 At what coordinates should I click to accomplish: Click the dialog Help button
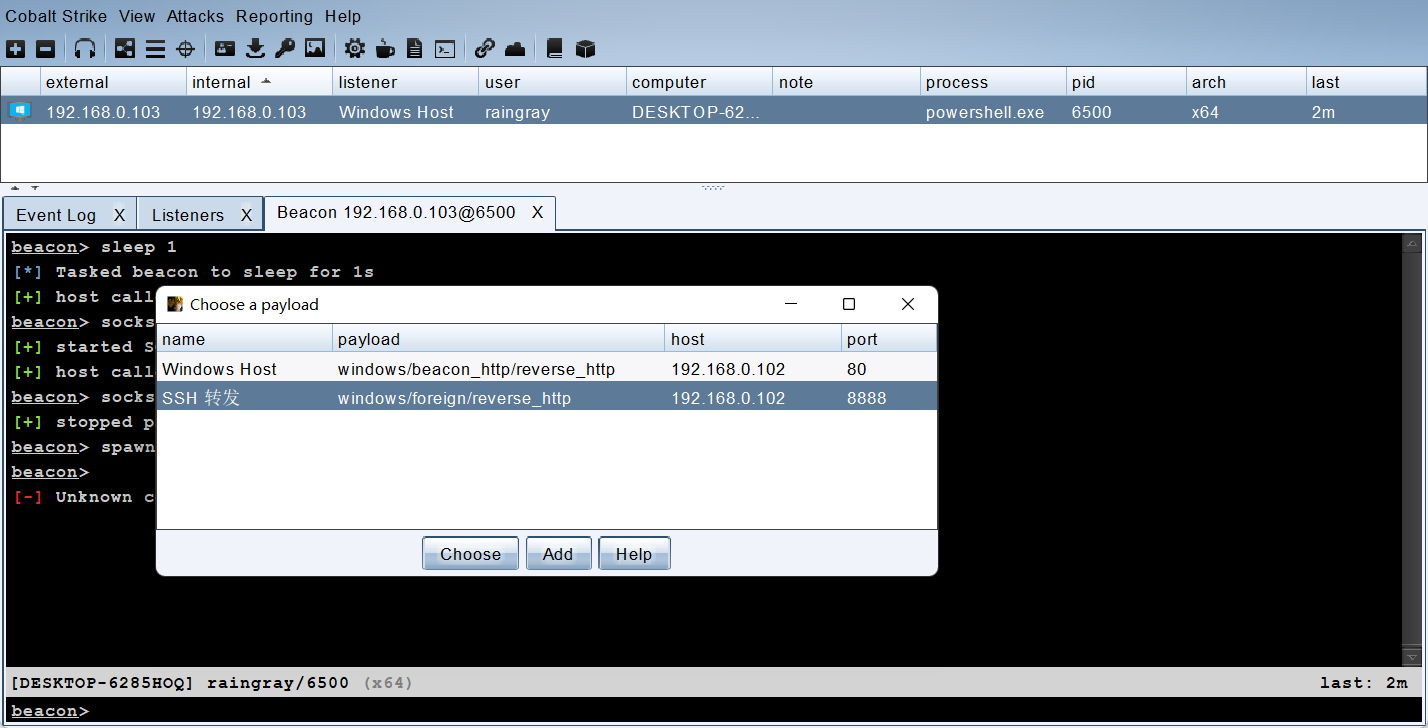[634, 554]
